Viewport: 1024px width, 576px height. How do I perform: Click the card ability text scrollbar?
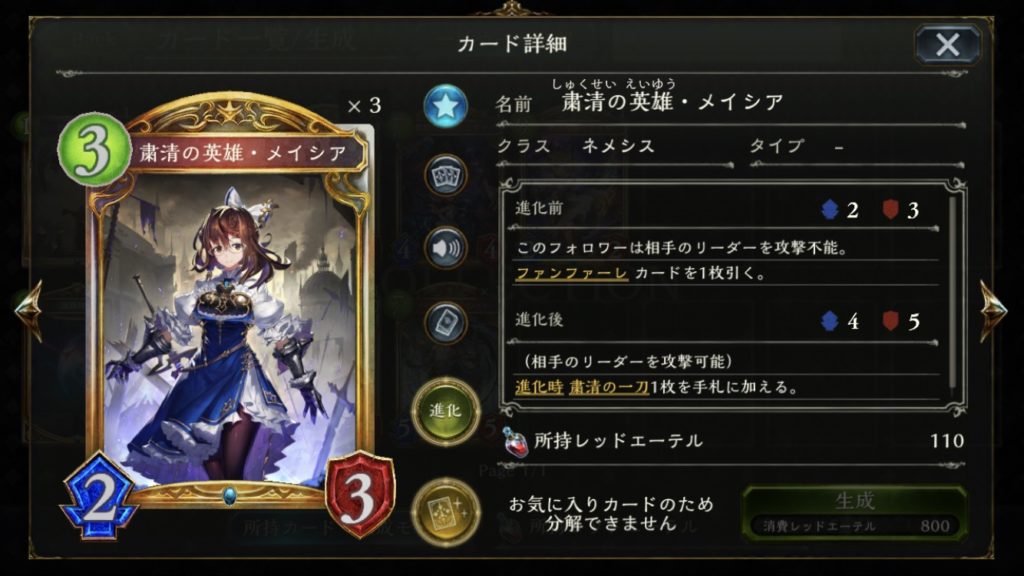tap(953, 292)
